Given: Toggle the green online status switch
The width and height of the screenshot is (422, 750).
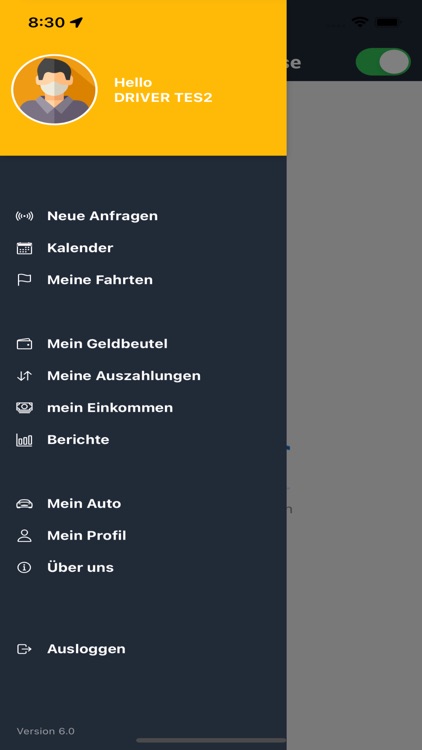Looking at the screenshot, I should (383, 62).
